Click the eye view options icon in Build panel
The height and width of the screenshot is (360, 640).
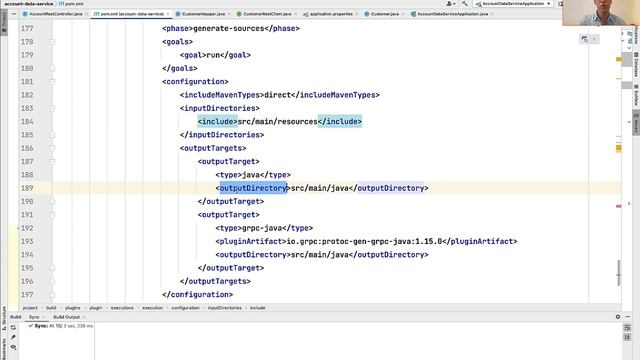pos(13,347)
